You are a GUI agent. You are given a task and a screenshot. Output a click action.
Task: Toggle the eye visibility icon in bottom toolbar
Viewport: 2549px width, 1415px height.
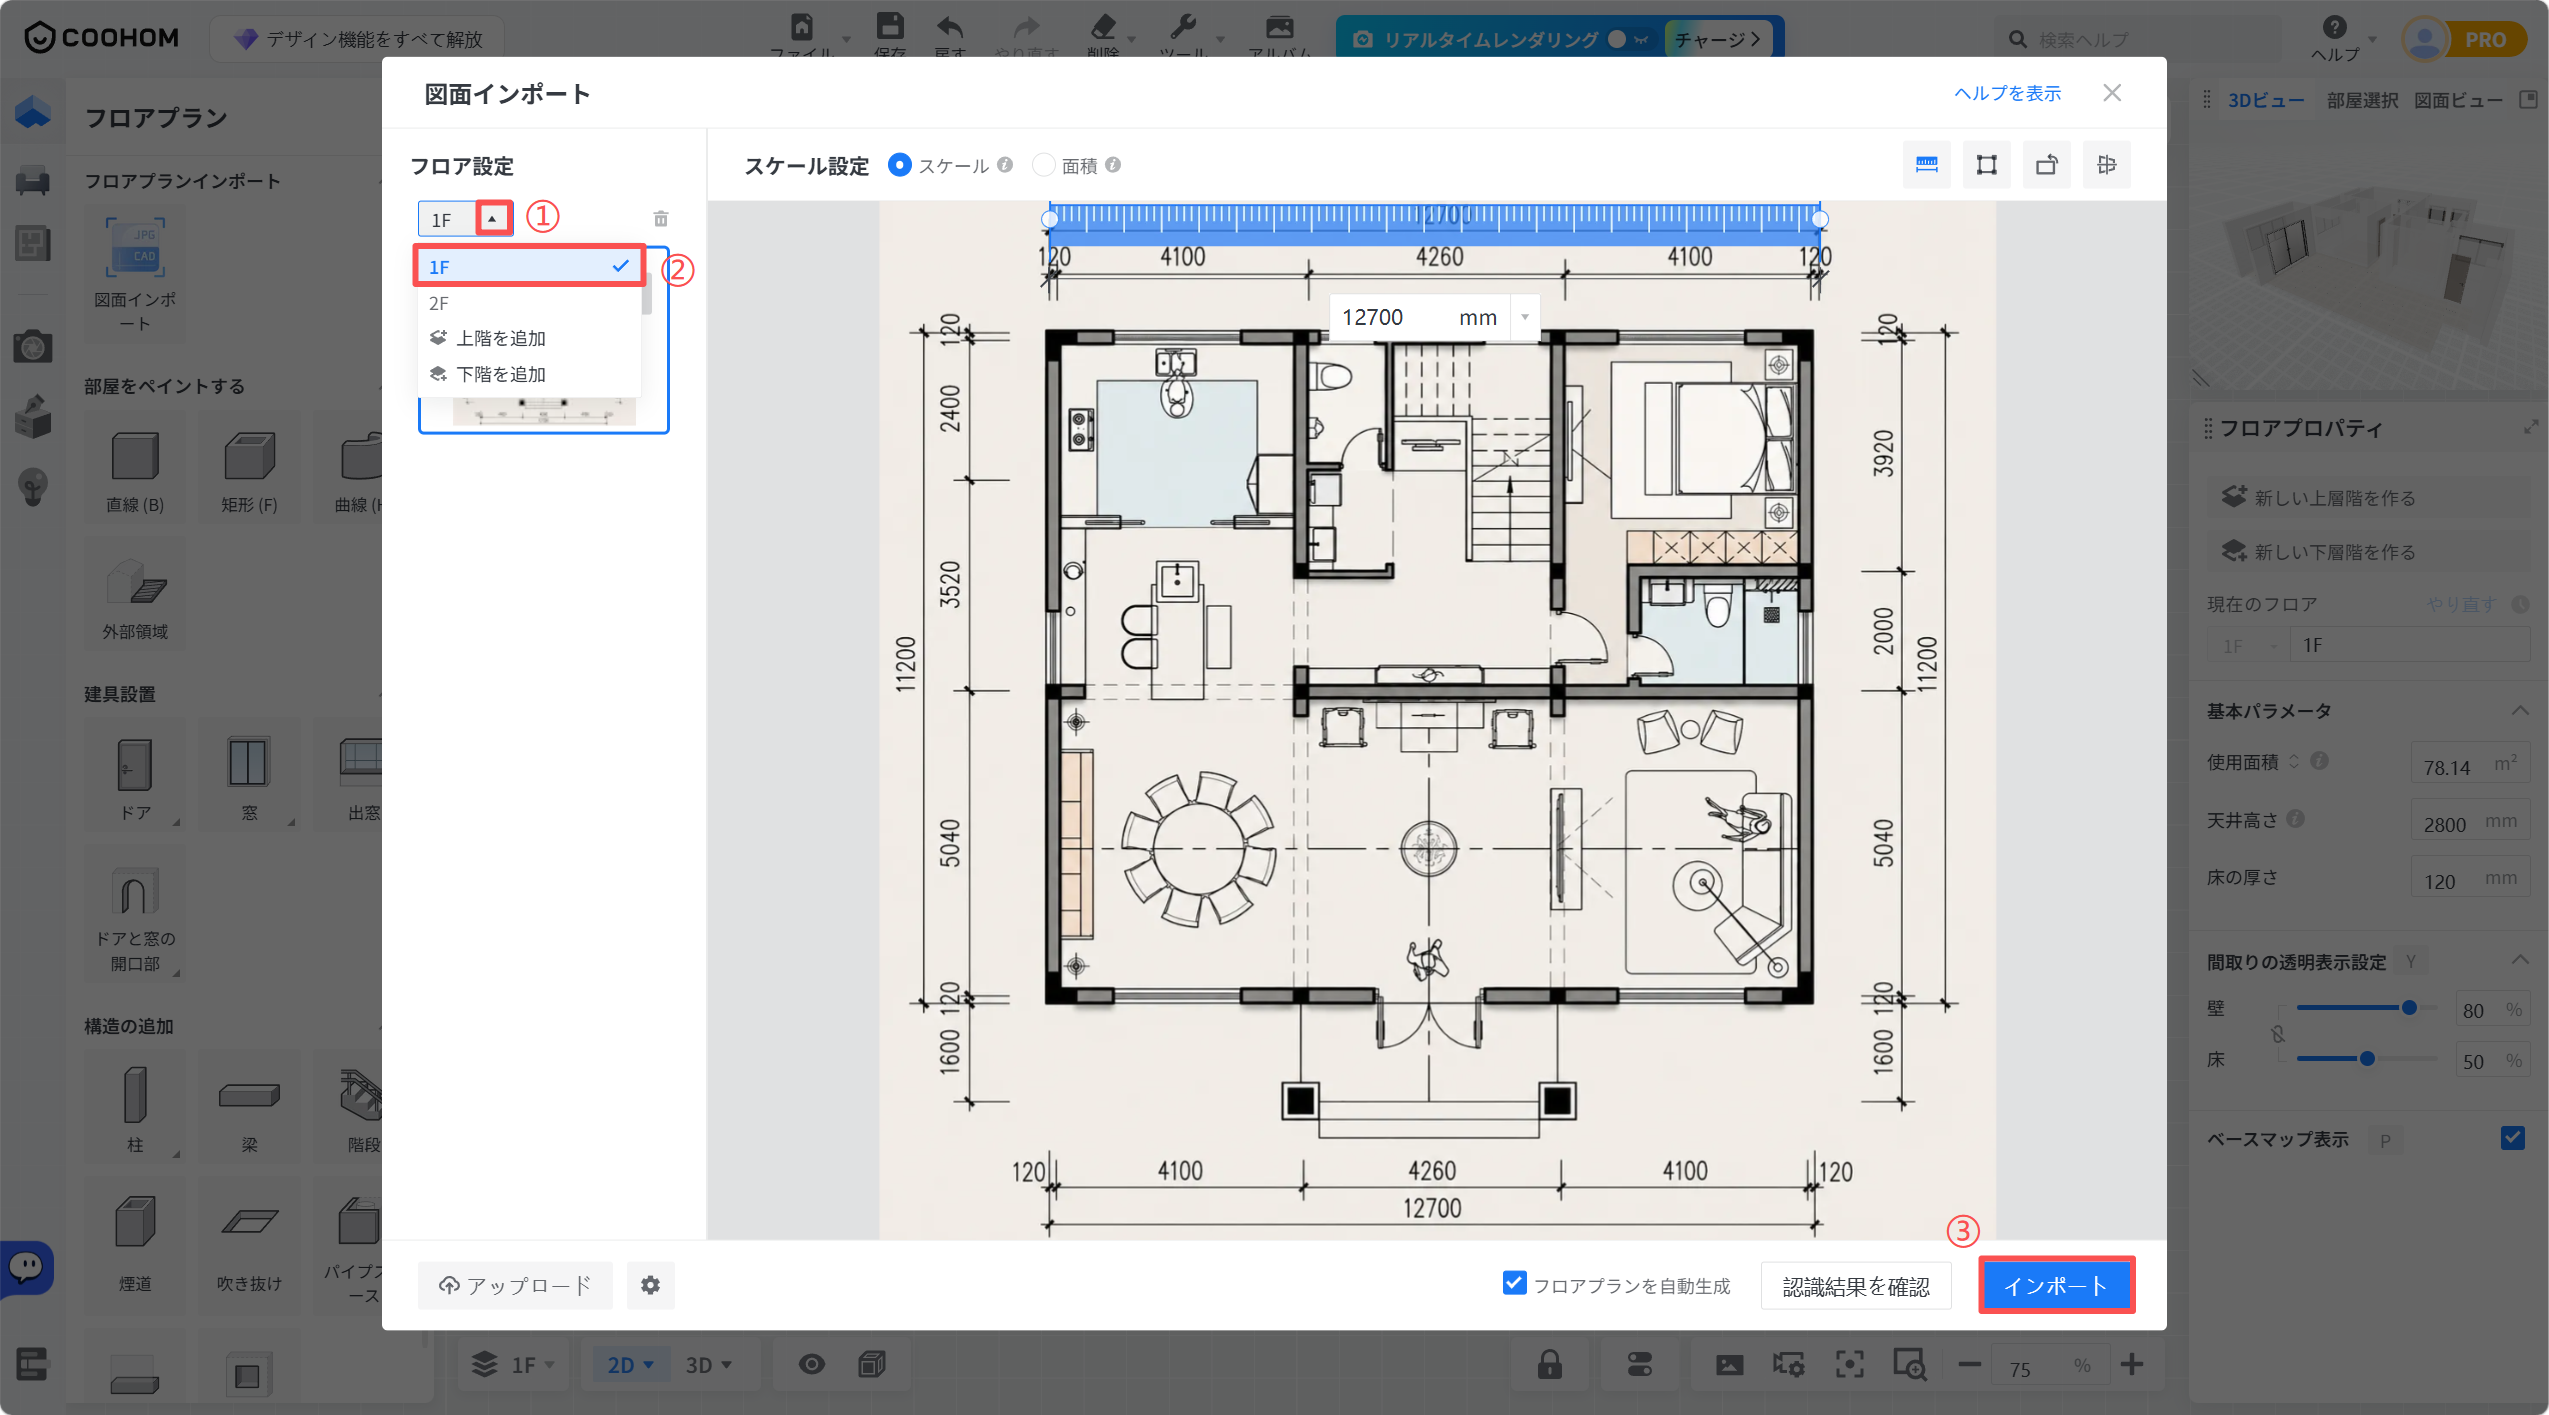(811, 1365)
